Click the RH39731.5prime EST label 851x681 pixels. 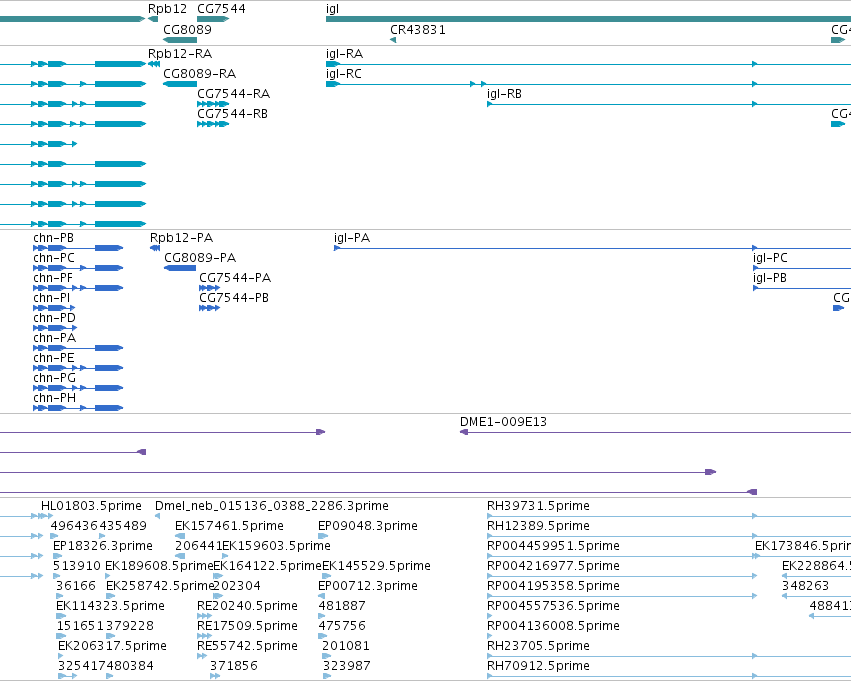(538, 506)
